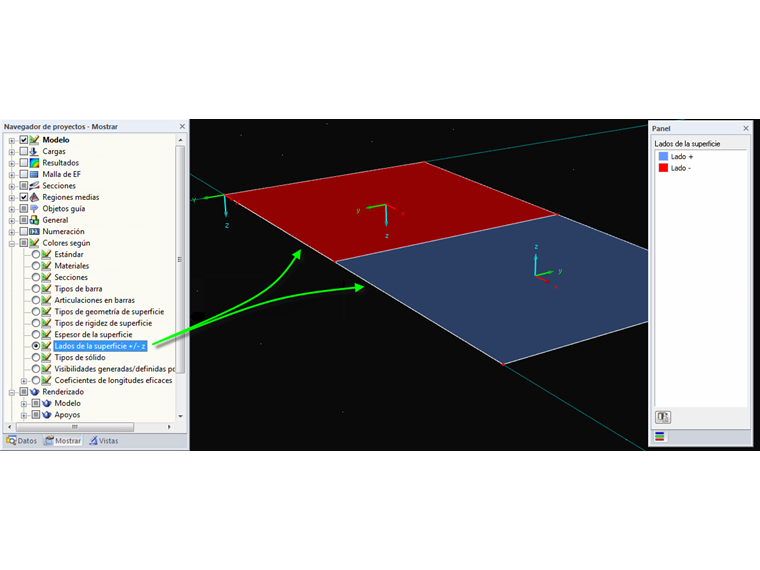Click the red Lado - color swatch
The height and width of the screenshot is (570, 760).
click(x=663, y=168)
